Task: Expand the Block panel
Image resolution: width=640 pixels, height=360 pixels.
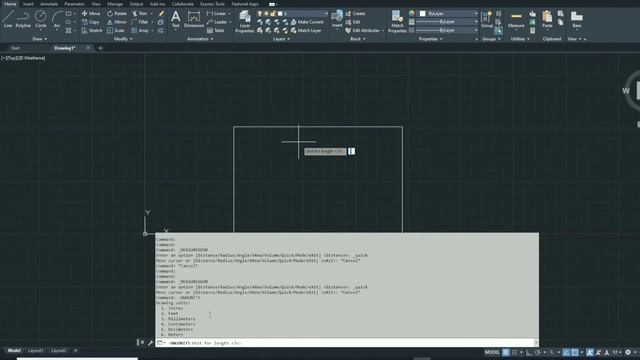Action: pos(358,39)
